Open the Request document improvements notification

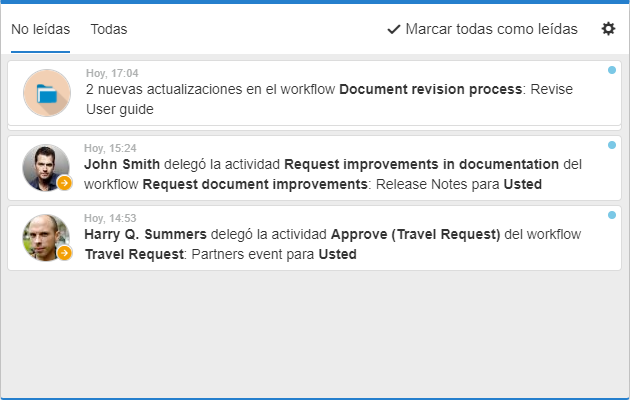315,168
